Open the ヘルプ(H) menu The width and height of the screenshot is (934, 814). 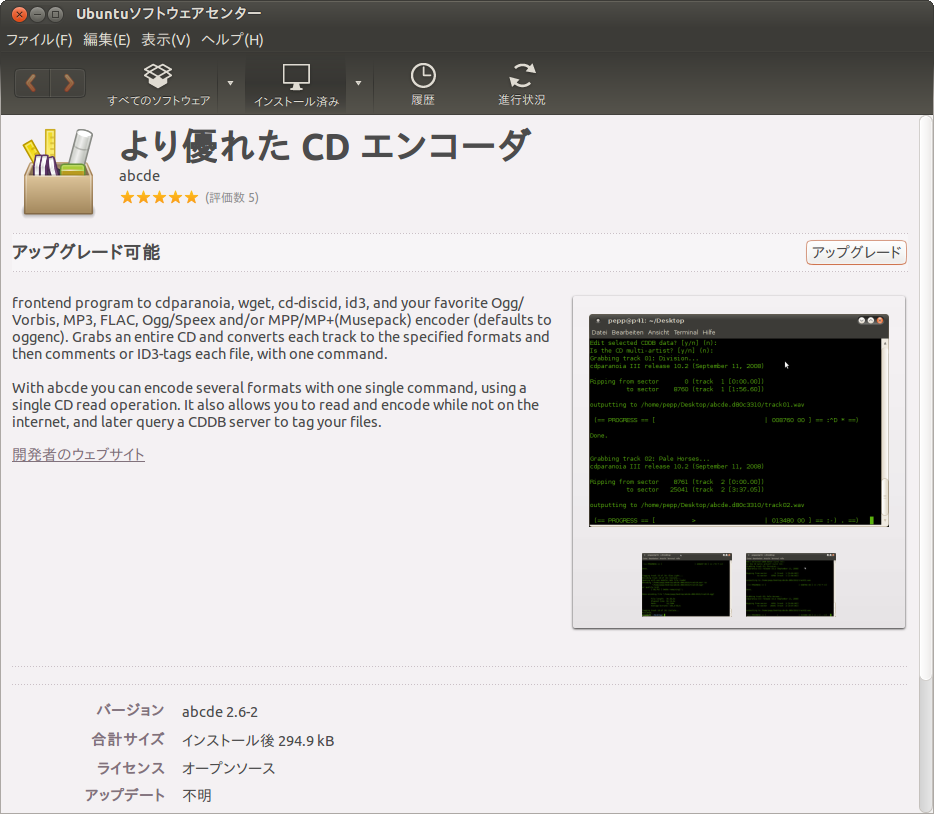pyautogui.click(x=232, y=40)
